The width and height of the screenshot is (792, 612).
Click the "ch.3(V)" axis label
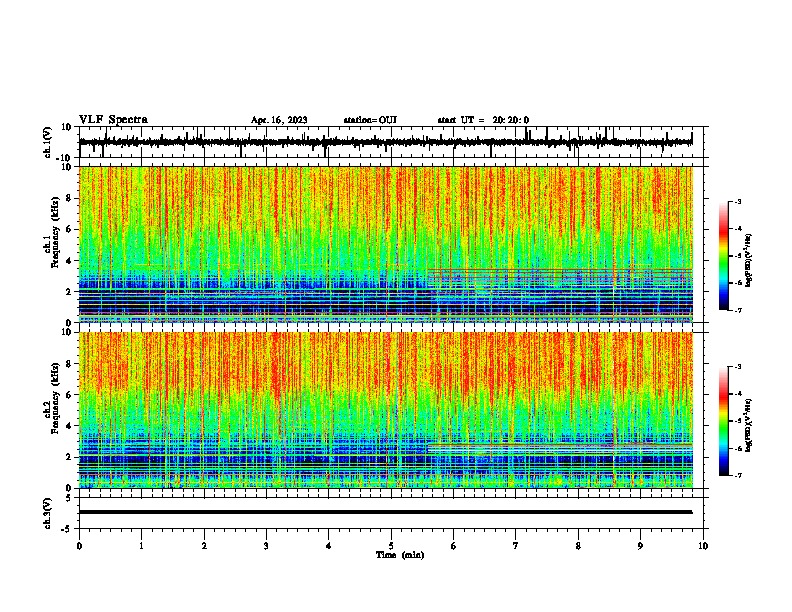click(x=48, y=514)
